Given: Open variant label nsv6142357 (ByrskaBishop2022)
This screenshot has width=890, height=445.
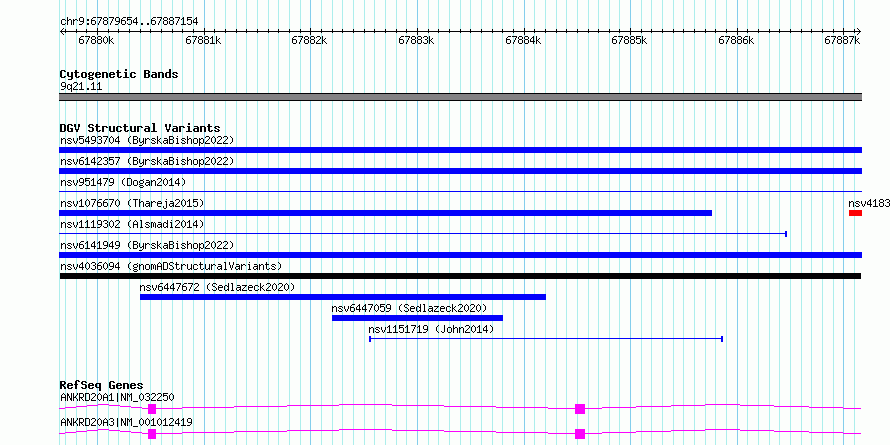Looking at the screenshot, I should coord(147,161).
